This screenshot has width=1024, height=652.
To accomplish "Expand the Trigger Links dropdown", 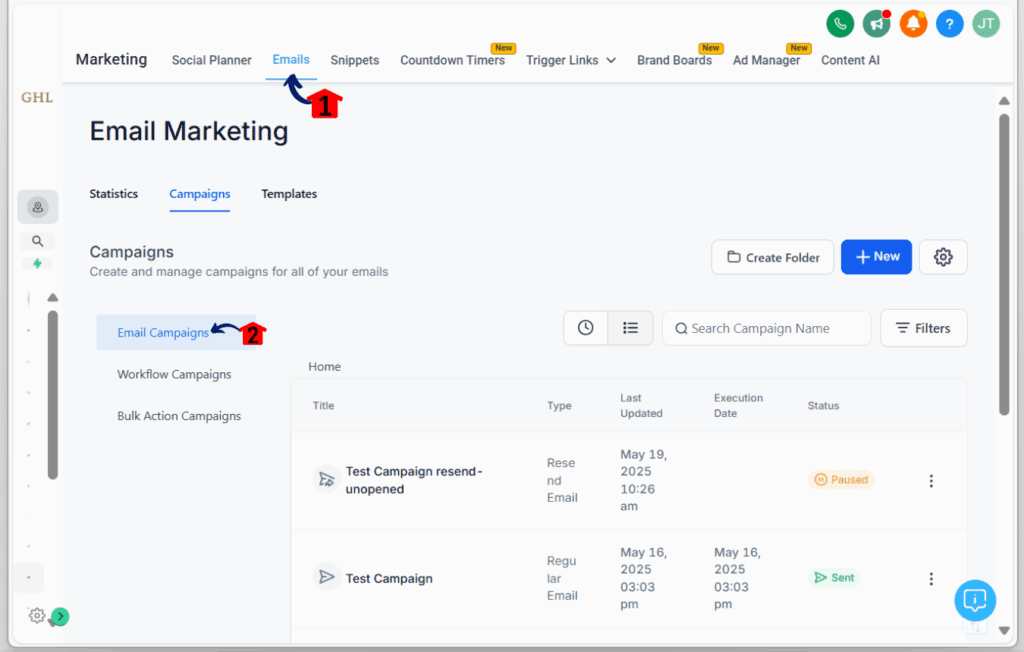I will [571, 60].
